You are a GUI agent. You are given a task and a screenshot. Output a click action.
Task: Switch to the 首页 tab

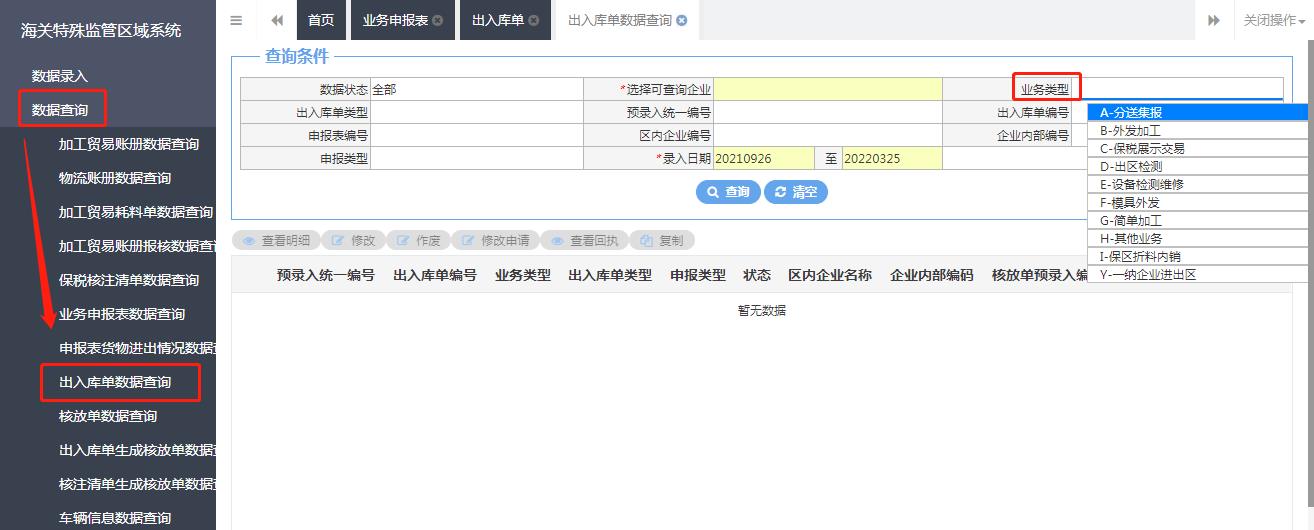[x=321, y=21]
